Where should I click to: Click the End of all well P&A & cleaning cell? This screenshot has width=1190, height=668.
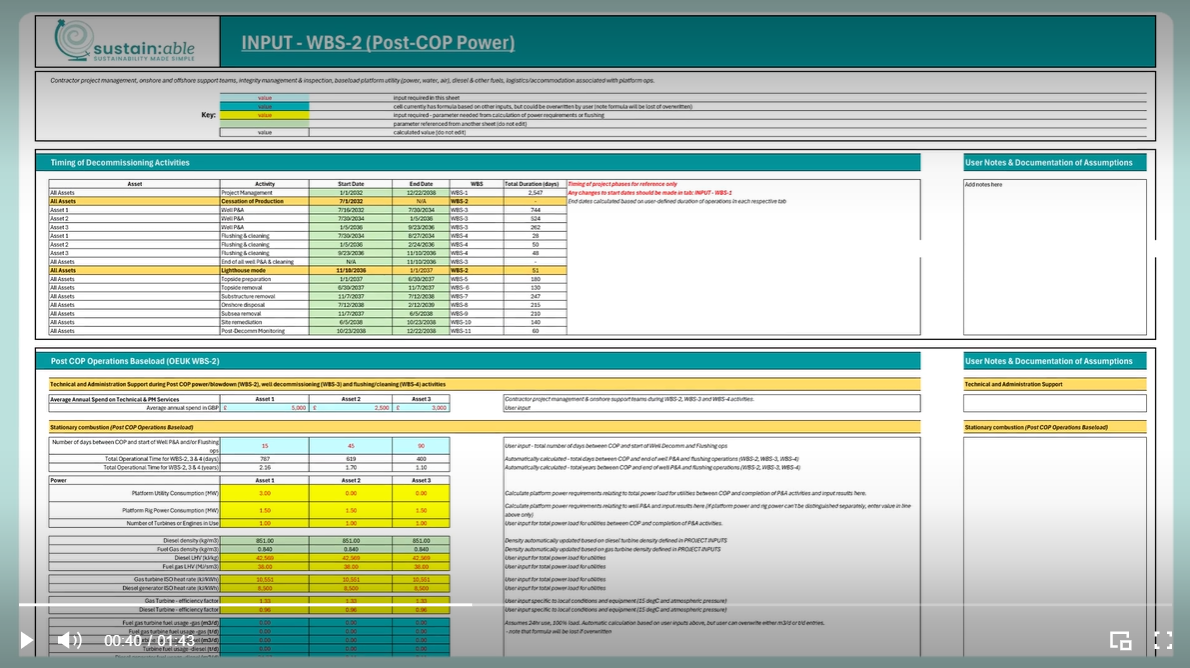point(264,262)
